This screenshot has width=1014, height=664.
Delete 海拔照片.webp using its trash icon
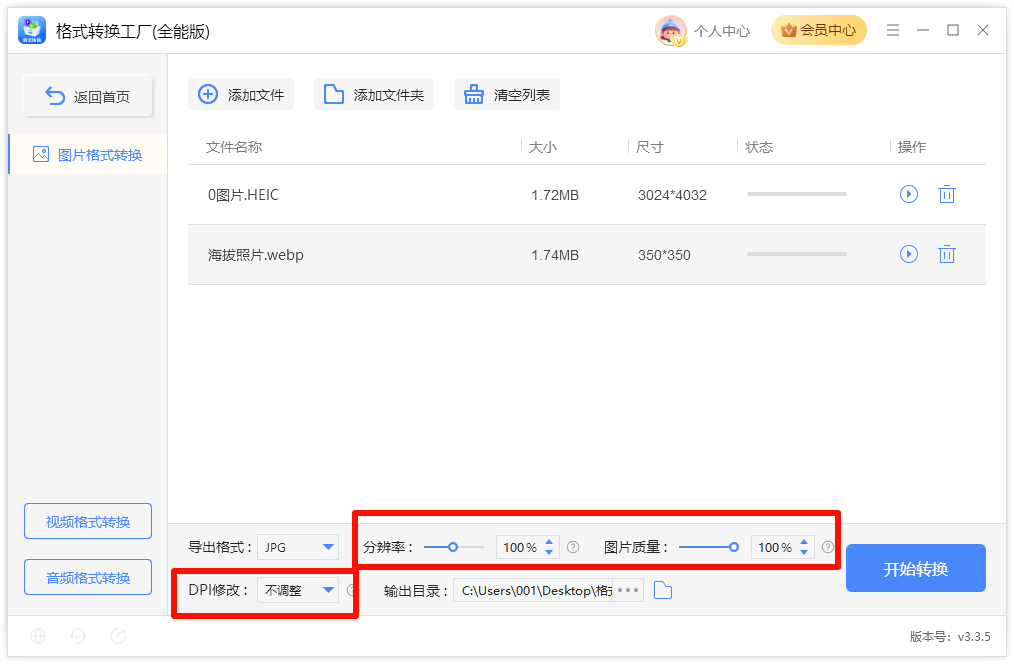point(947,254)
